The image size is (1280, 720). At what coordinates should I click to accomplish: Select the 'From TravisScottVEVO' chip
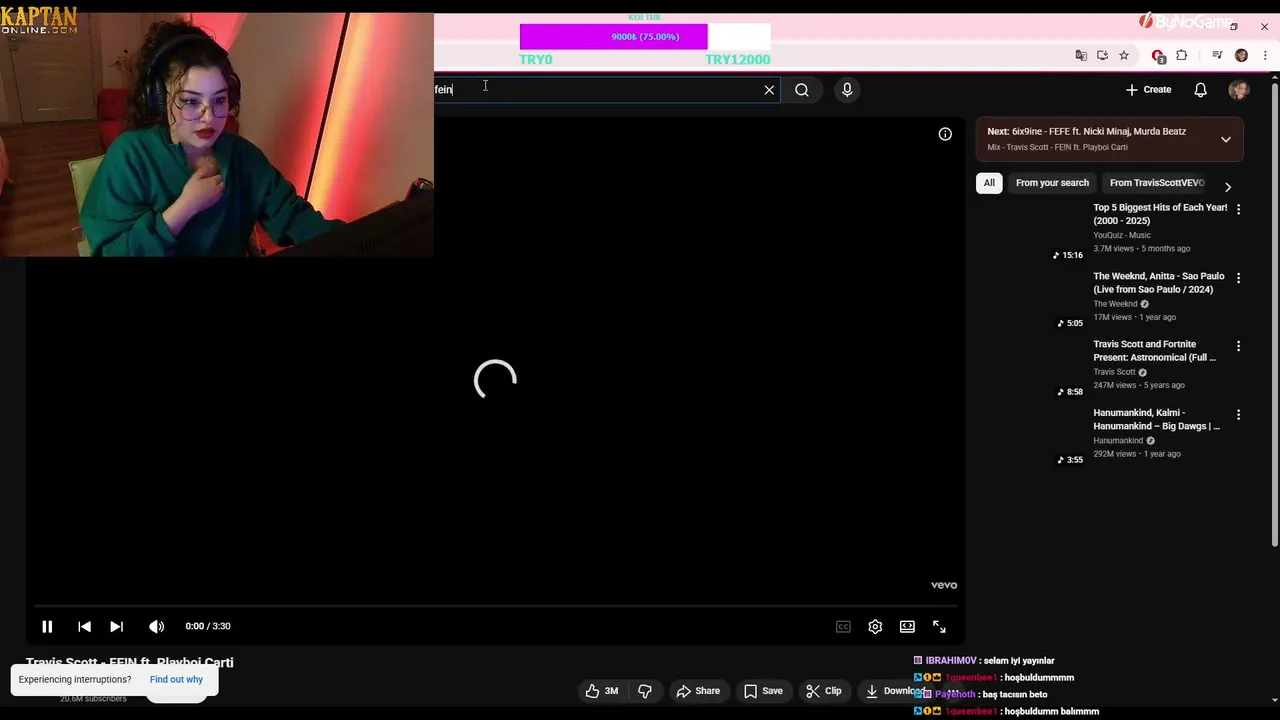click(x=1157, y=183)
